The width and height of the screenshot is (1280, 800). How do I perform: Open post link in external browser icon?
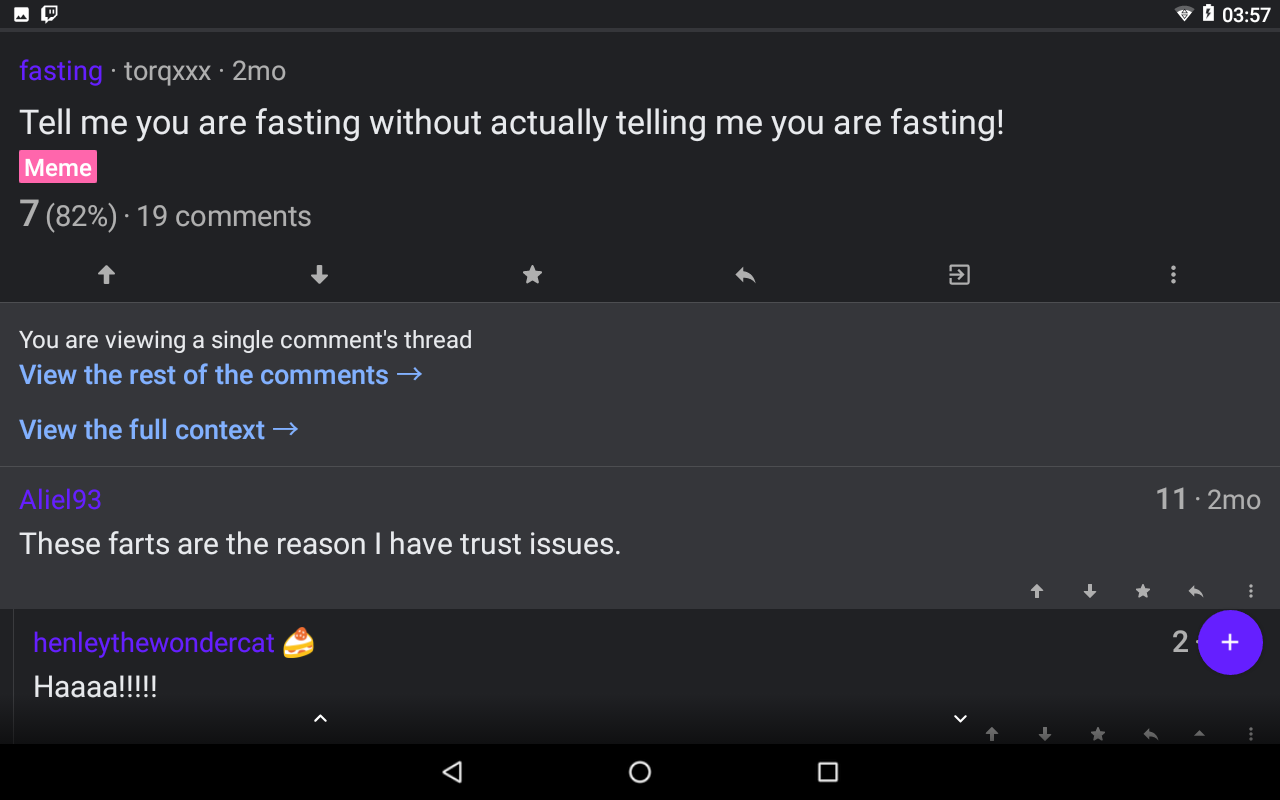coord(960,274)
